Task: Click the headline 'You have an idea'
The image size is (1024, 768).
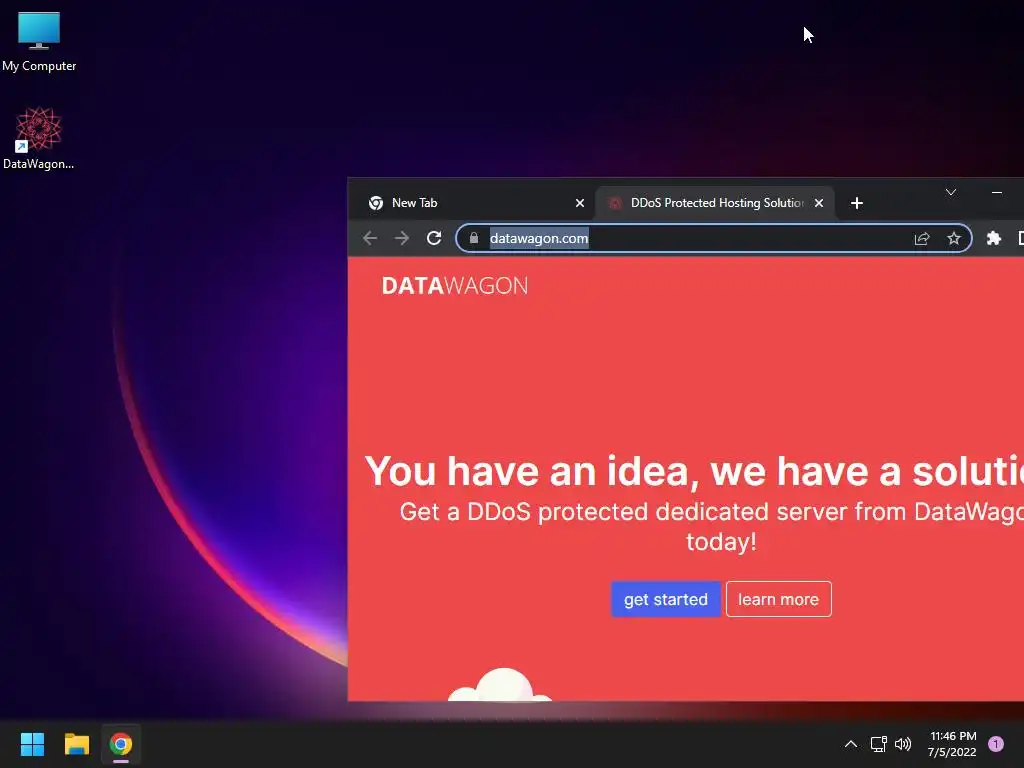Action: [x=532, y=471]
